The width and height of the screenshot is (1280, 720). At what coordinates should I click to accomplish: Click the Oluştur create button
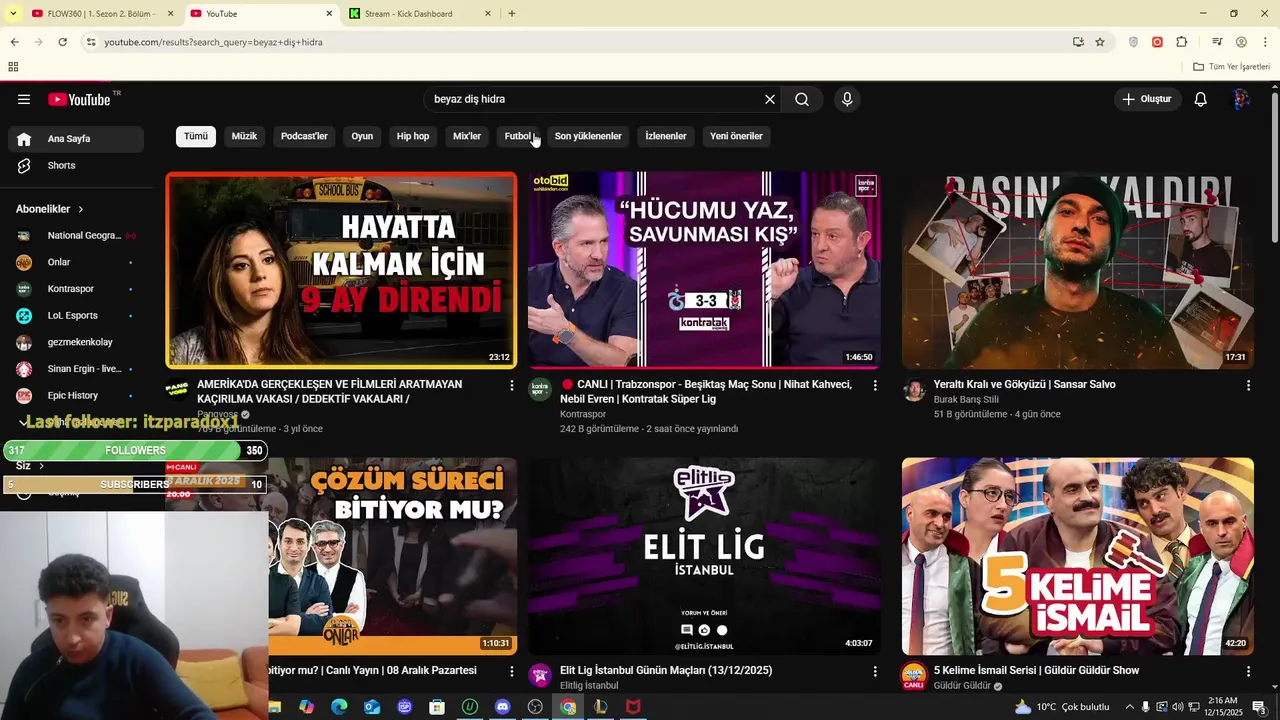[1147, 99]
